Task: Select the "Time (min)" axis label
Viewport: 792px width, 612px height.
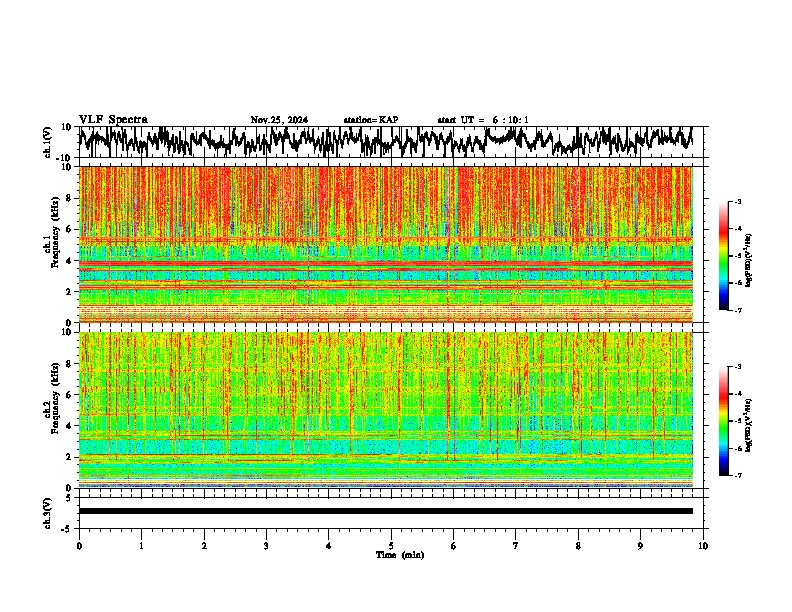Action: tap(400, 555)
